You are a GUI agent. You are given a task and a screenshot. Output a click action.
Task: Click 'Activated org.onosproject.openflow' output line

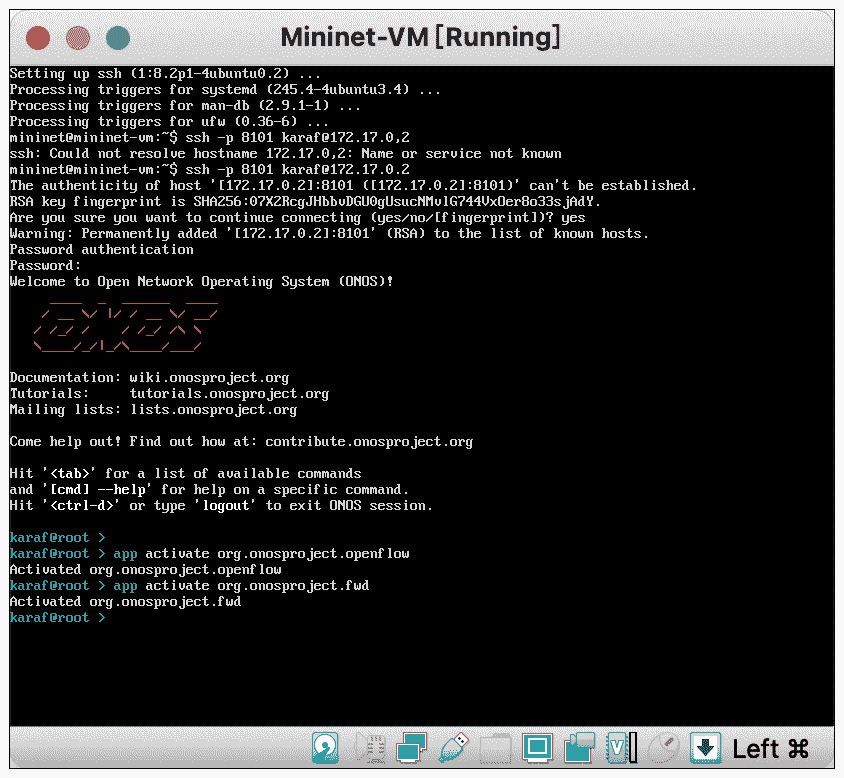145,570
